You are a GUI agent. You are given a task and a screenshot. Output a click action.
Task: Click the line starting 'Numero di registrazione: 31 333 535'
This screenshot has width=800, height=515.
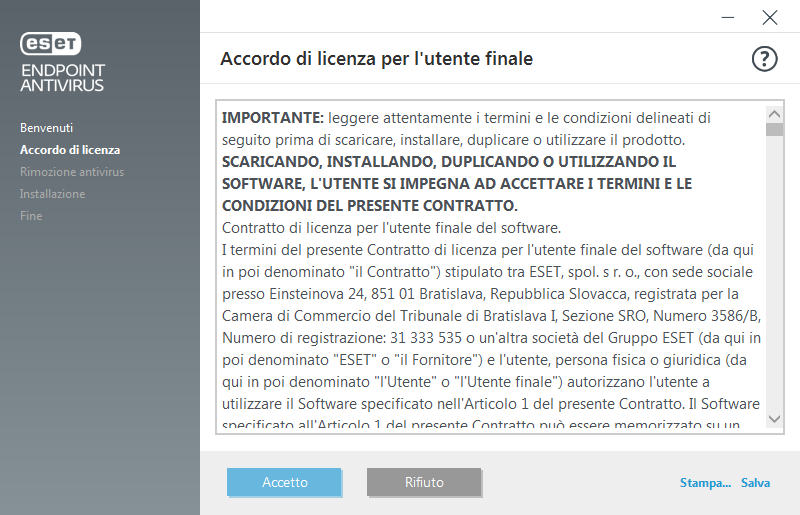491,338
